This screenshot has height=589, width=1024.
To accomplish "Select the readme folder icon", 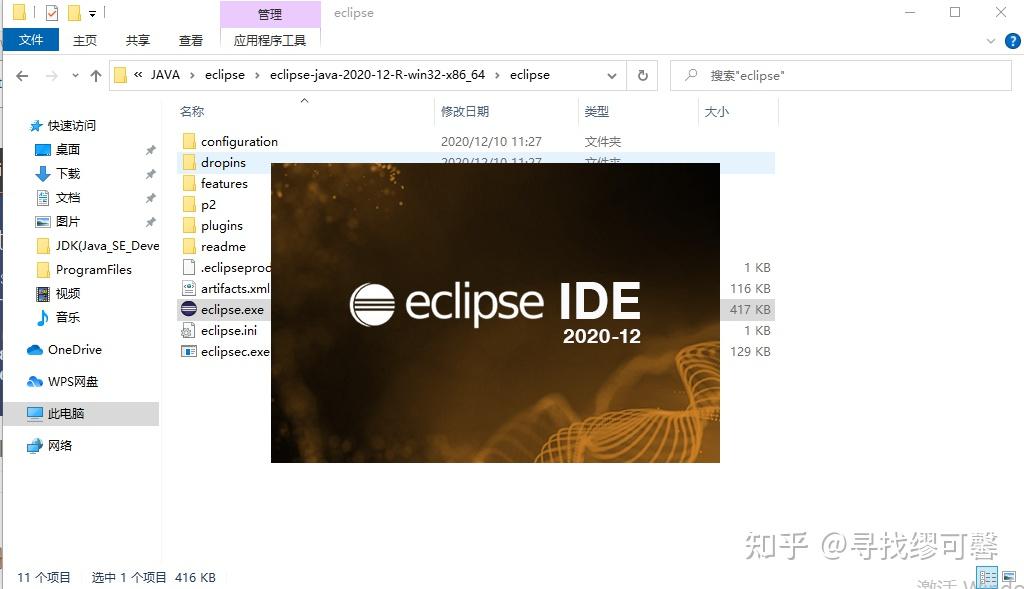I will (189, 246).
